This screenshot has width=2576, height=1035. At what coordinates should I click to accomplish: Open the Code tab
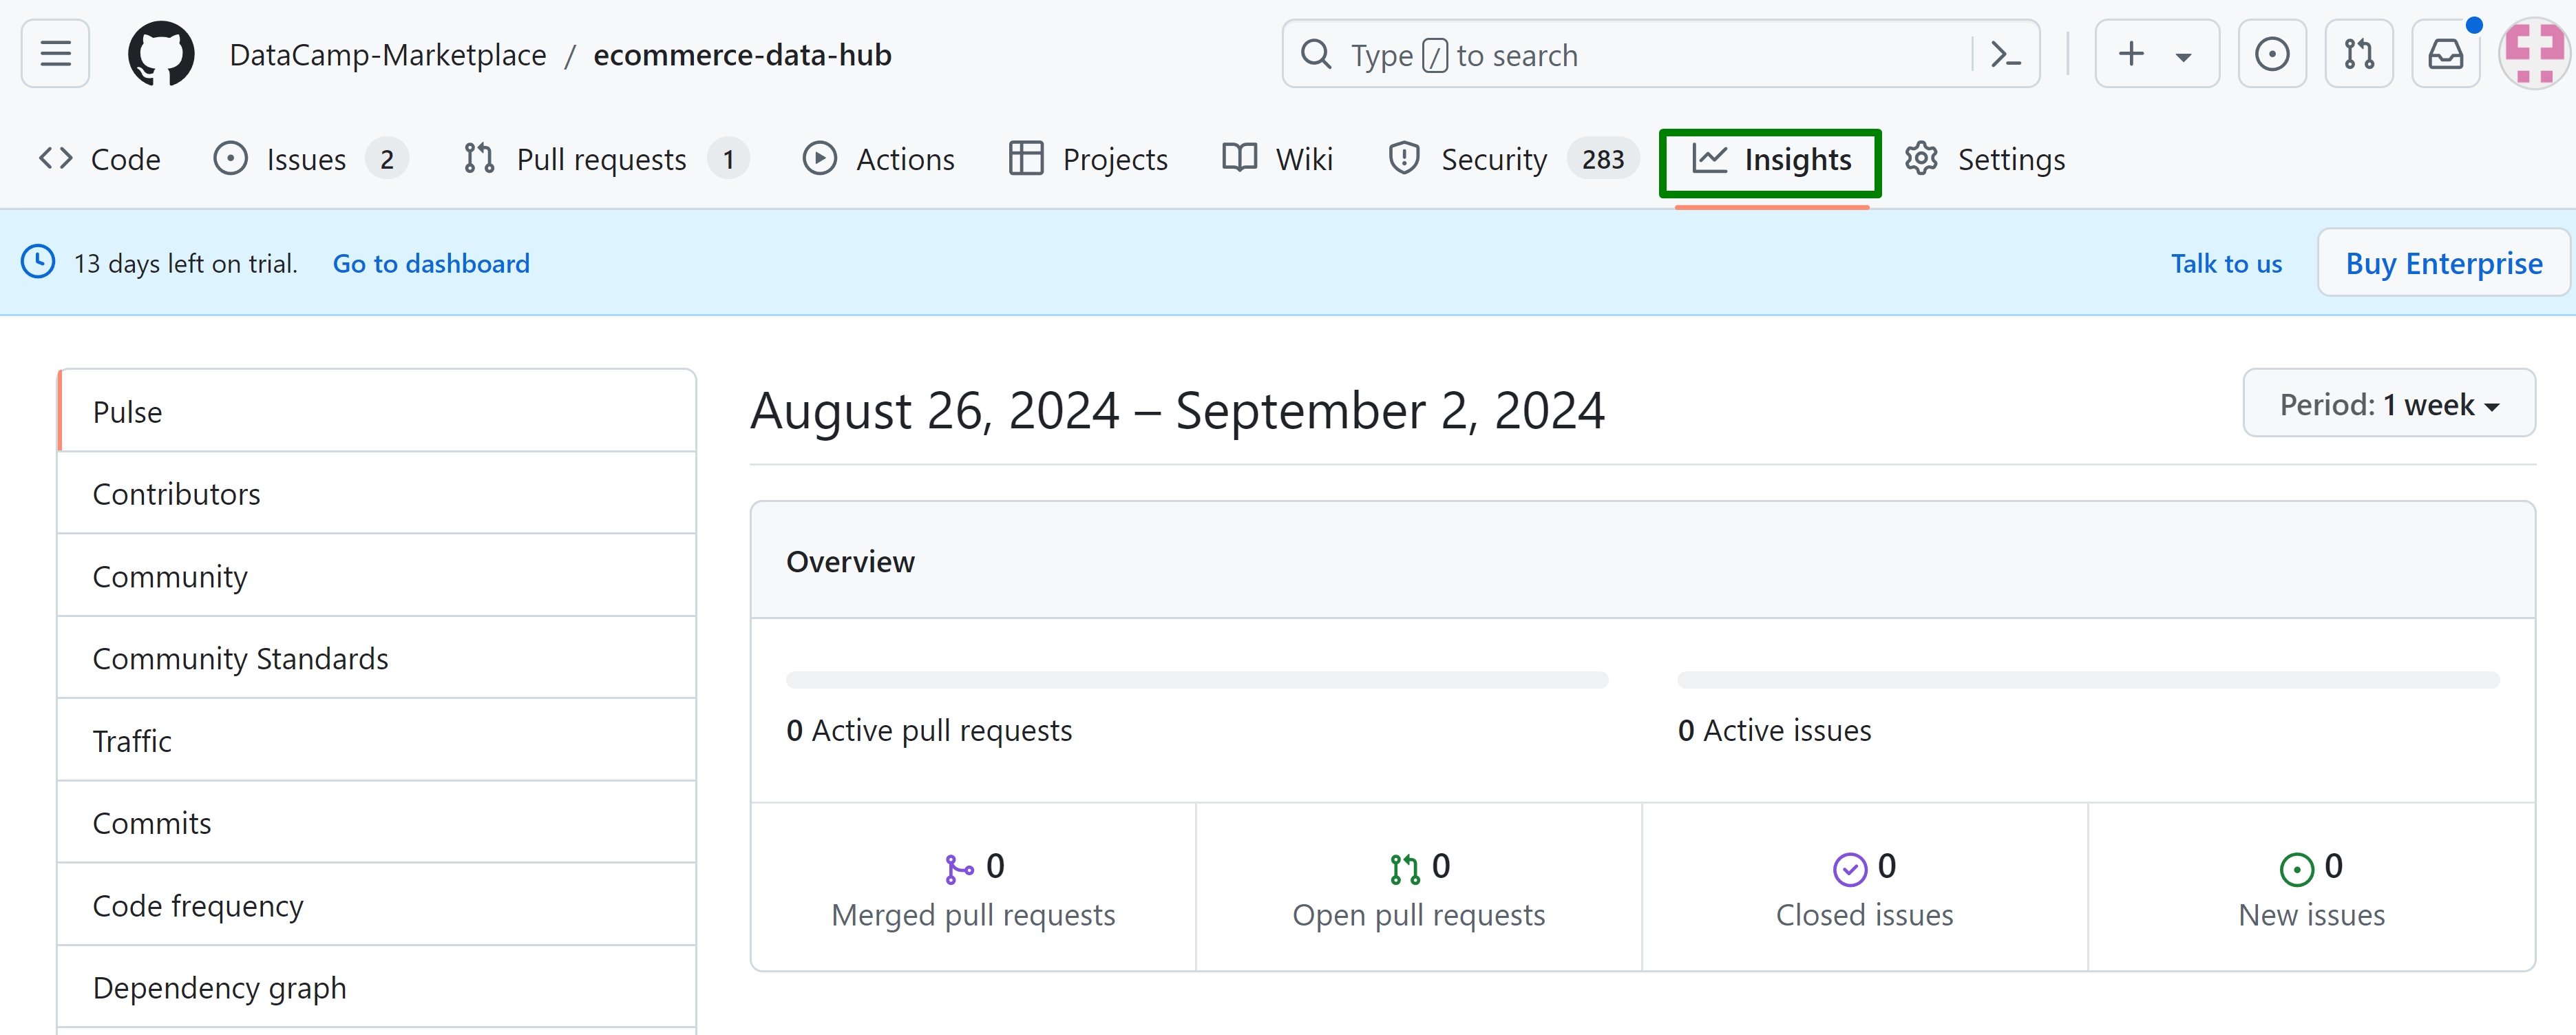[x=100, y=159]
